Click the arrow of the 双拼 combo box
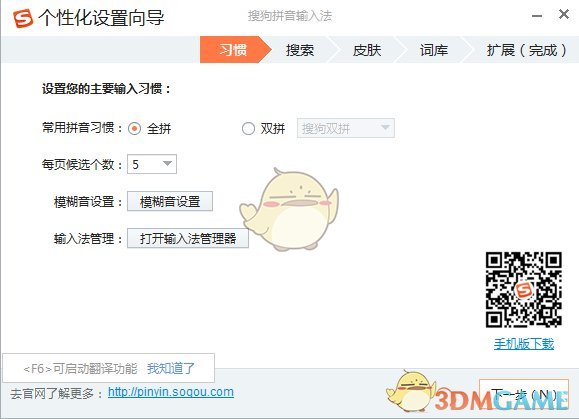579x419 pixels. point(385,128)
